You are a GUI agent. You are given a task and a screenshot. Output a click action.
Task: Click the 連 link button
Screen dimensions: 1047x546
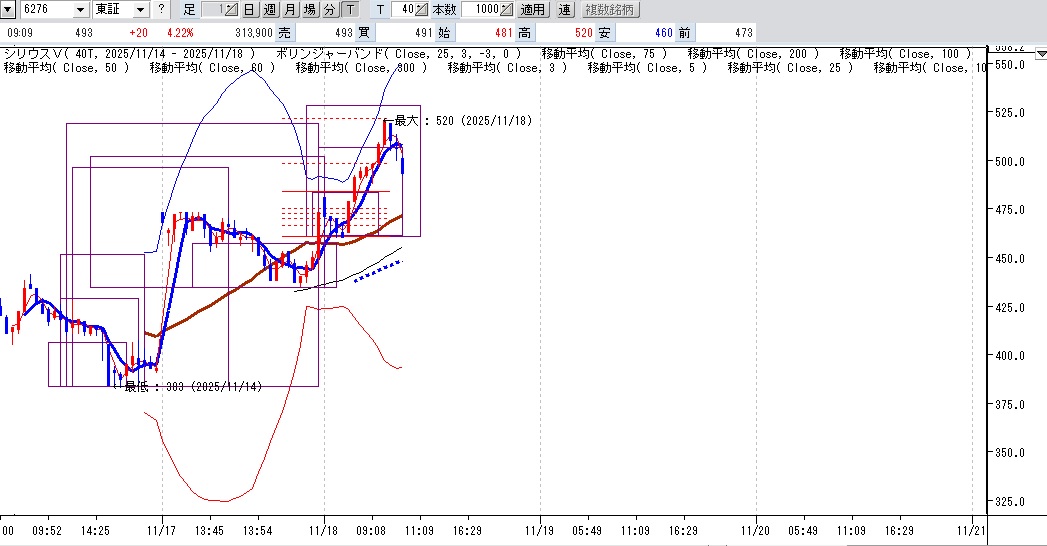coord(565,9)
